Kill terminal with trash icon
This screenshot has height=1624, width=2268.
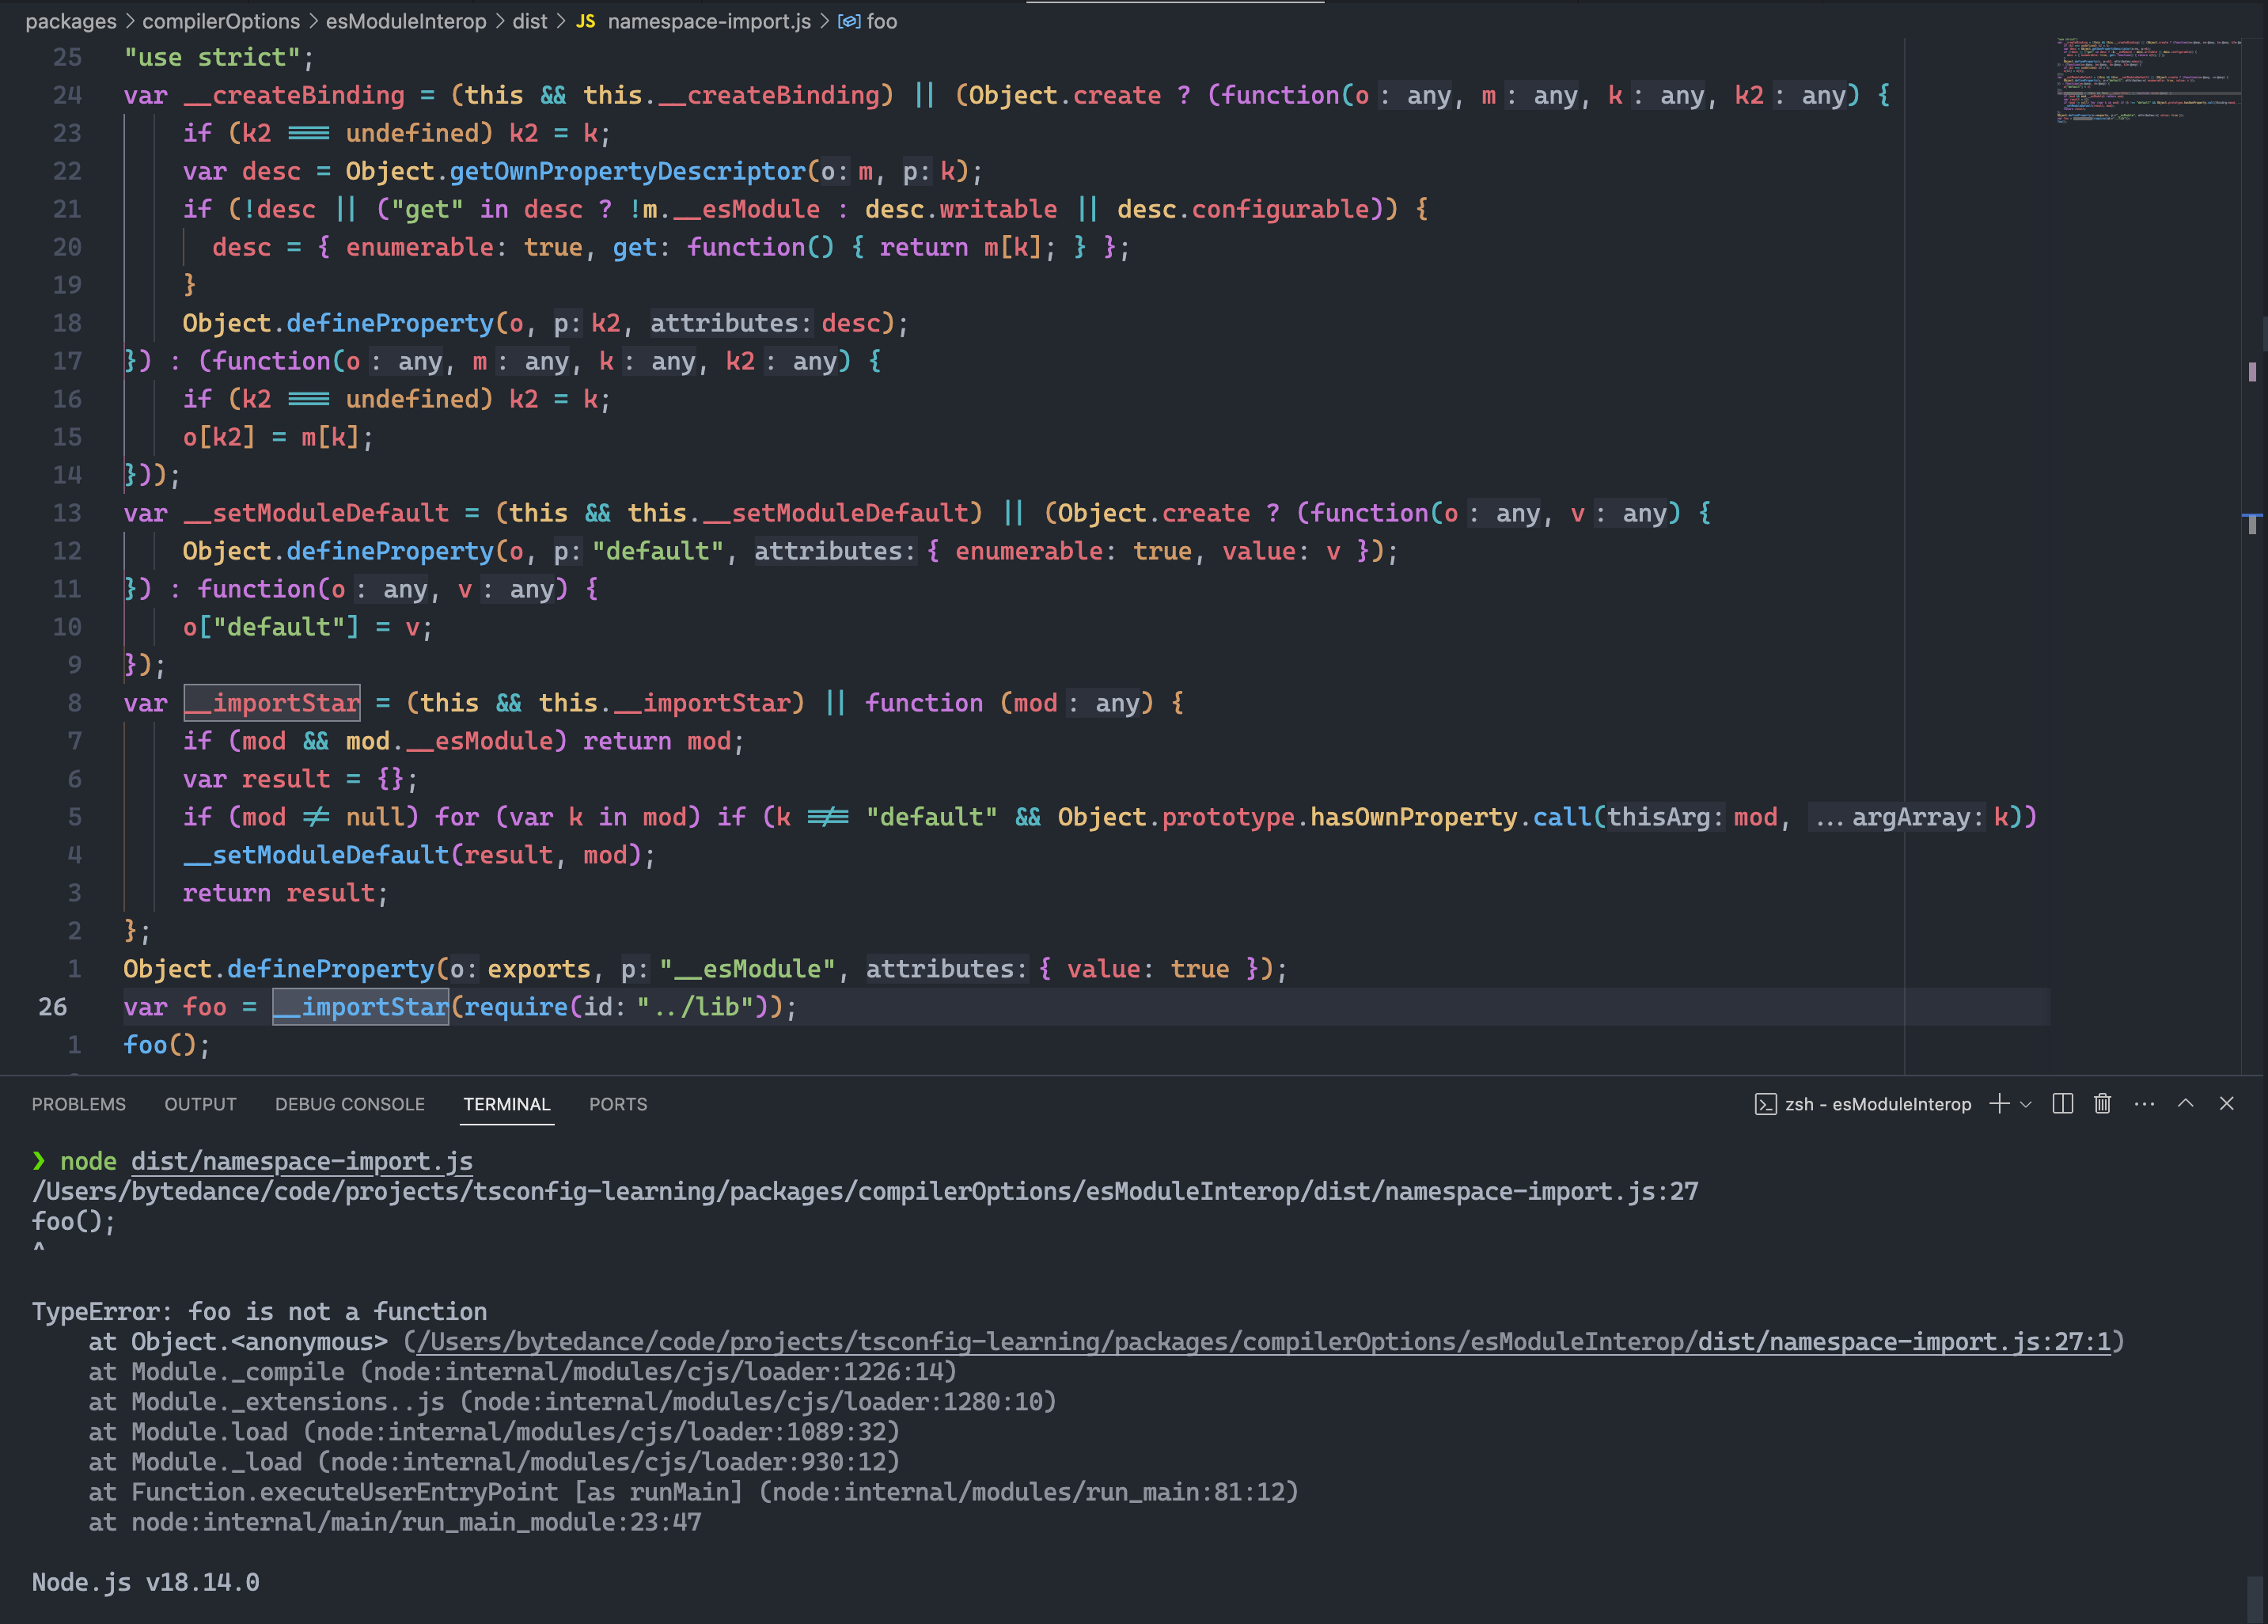[x=2102, y=1103]
